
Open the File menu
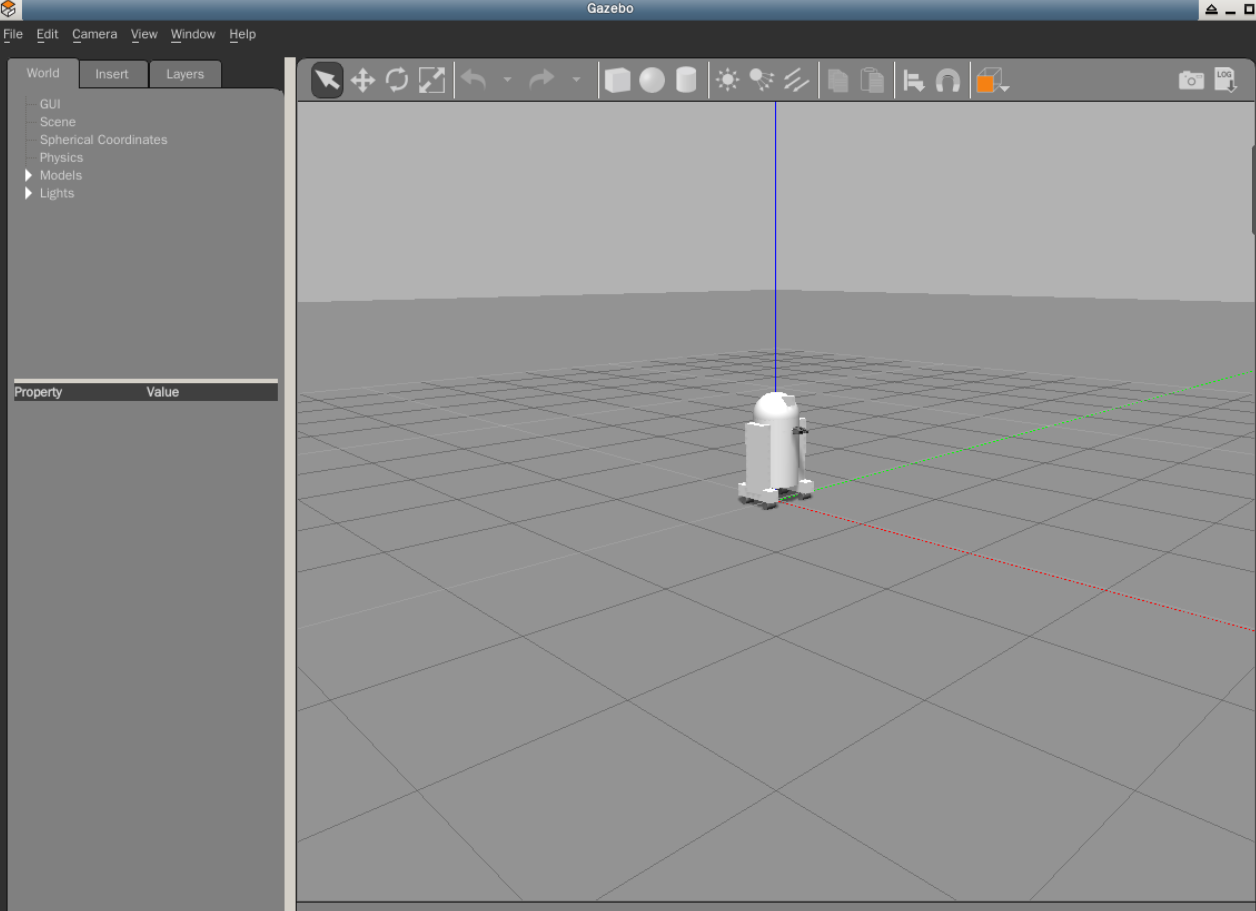pyautogui.click(x=13, y=34)
